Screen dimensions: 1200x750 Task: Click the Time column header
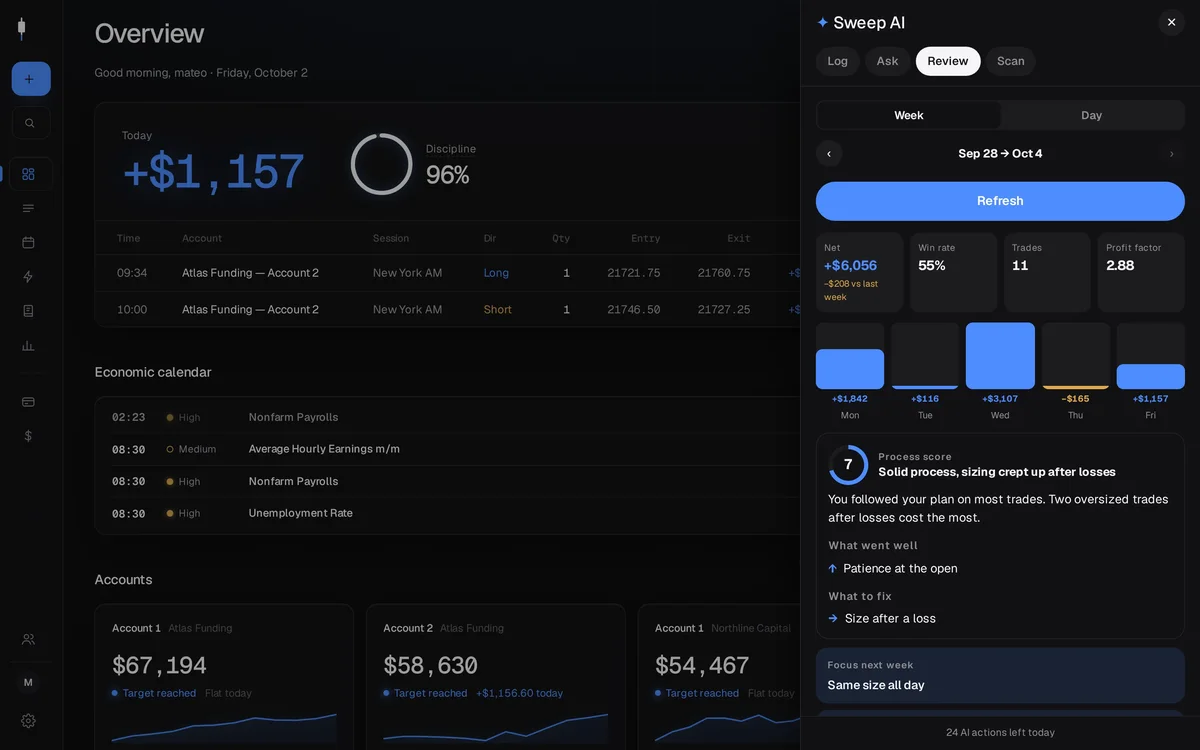click(x=129, y=238)
